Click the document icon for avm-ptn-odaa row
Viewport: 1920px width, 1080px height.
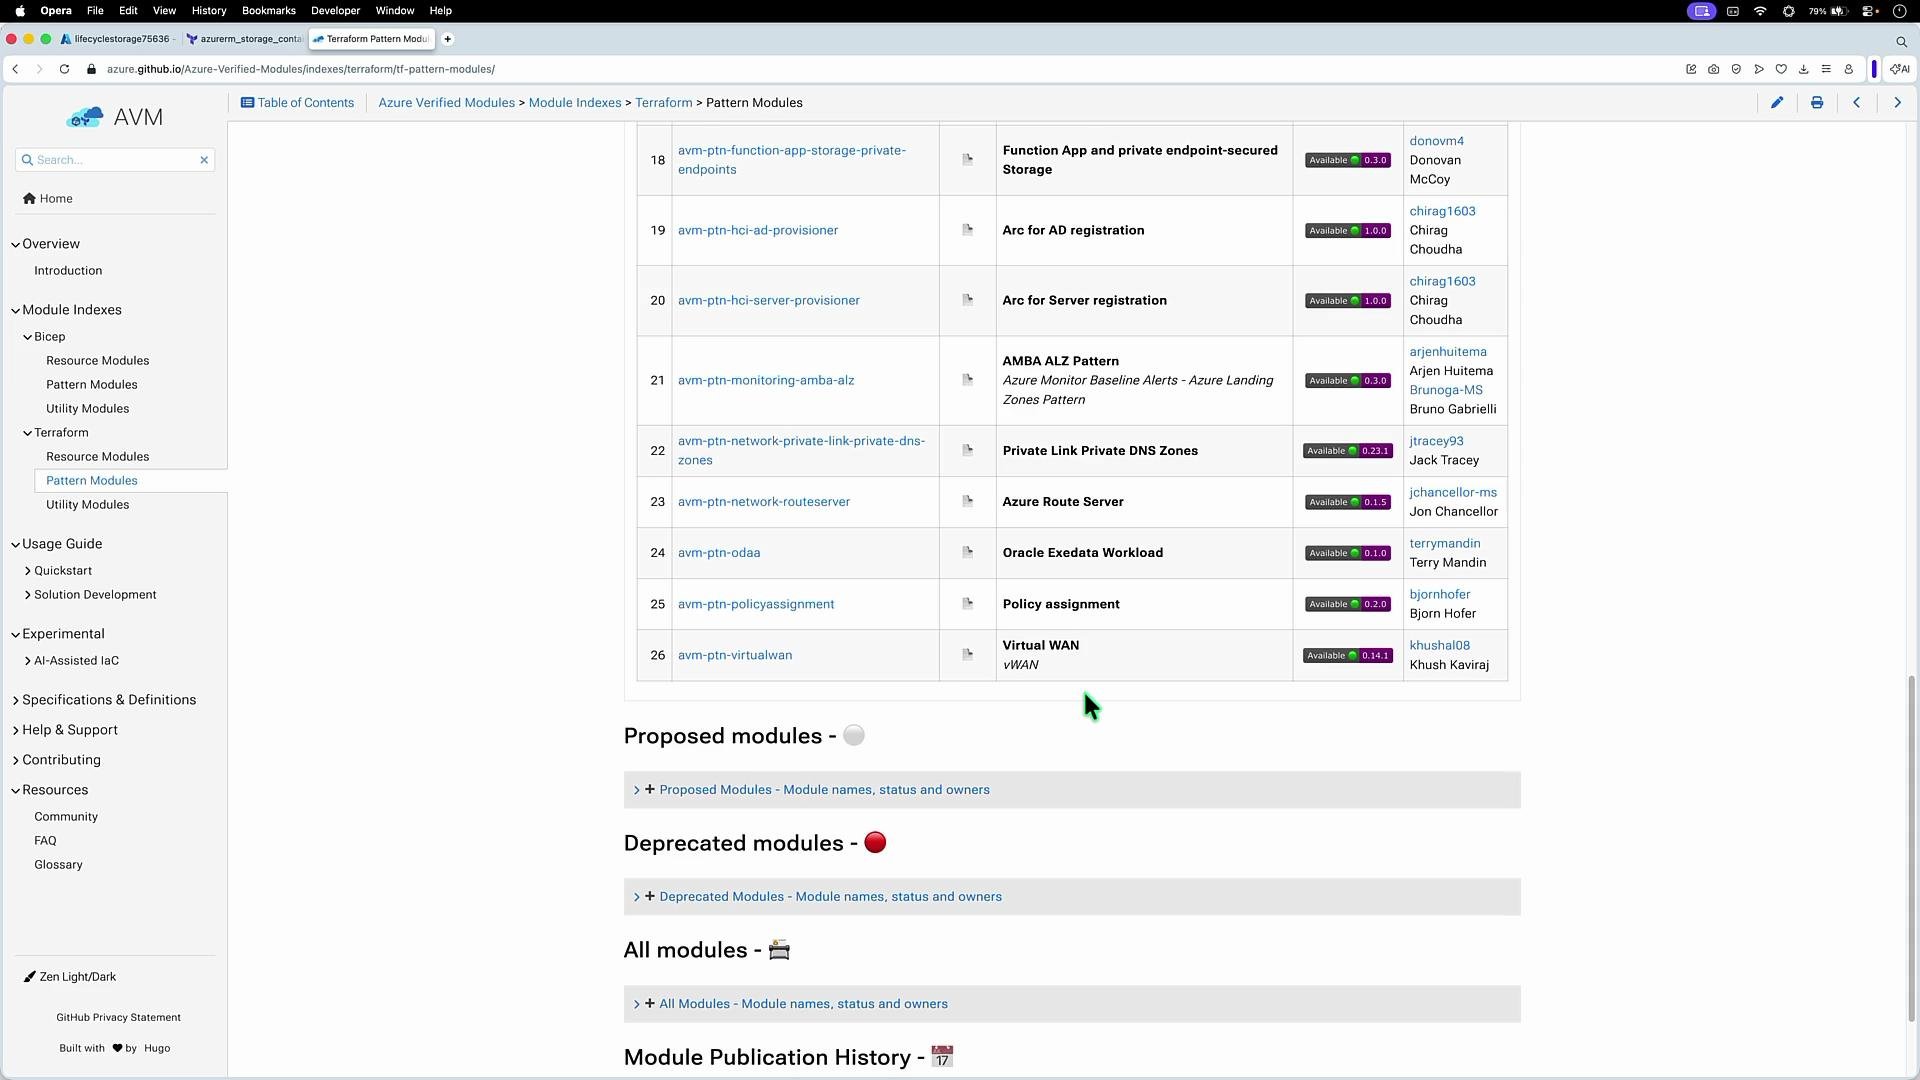[x=967, y=552]
